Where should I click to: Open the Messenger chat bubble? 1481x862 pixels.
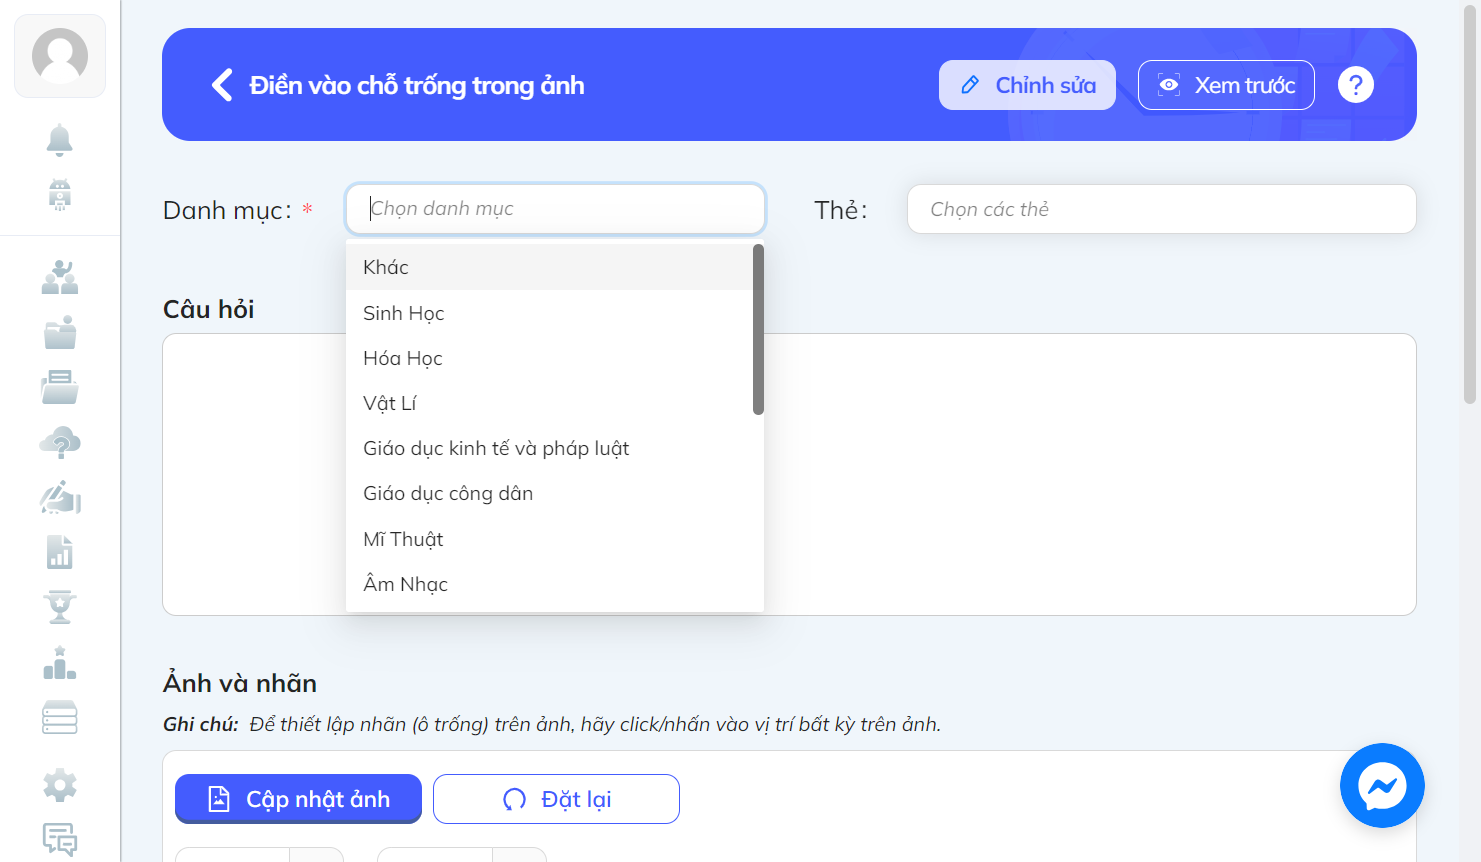(1382, 786)
